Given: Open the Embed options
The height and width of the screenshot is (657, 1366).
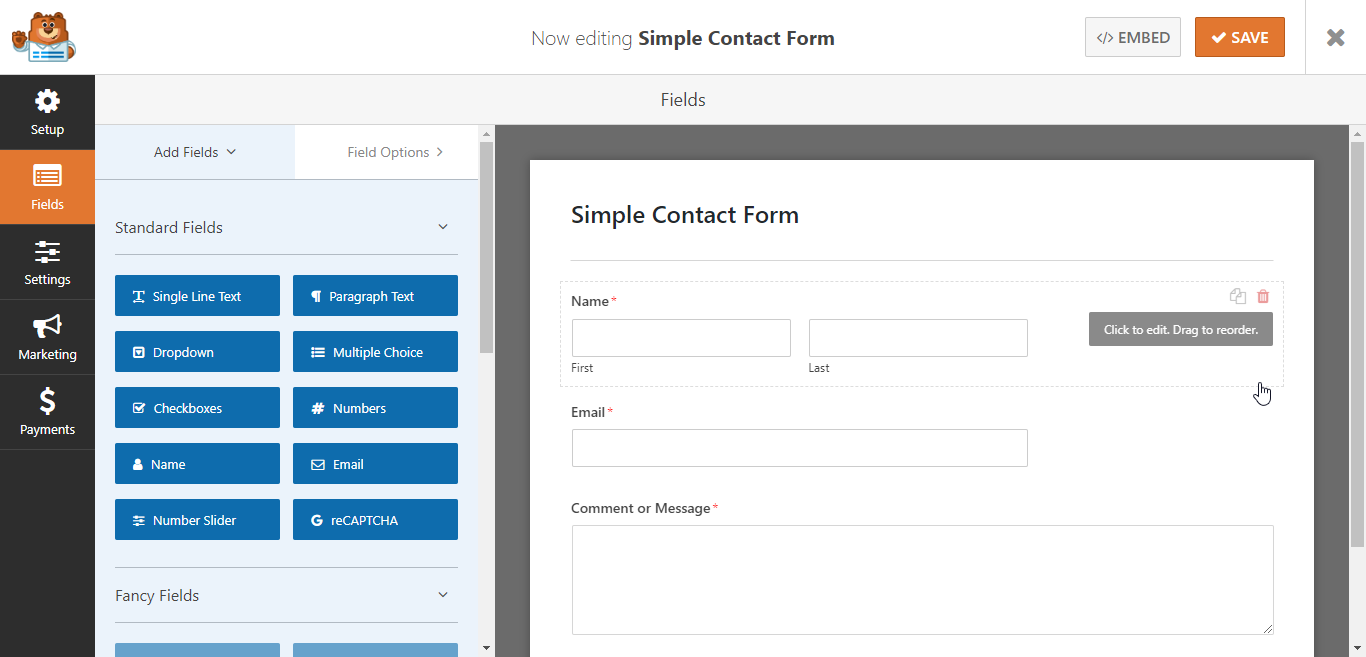Looking at the screenshot, I should 1133,36.
